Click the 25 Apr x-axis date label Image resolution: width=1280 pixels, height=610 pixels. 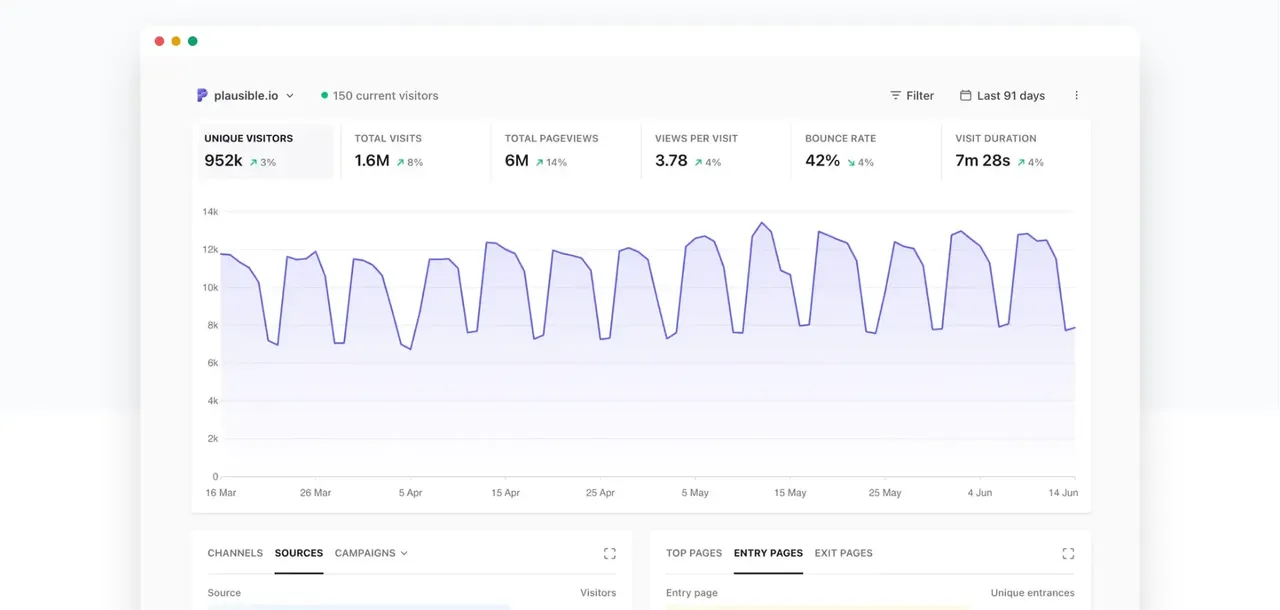coord(600,493)
